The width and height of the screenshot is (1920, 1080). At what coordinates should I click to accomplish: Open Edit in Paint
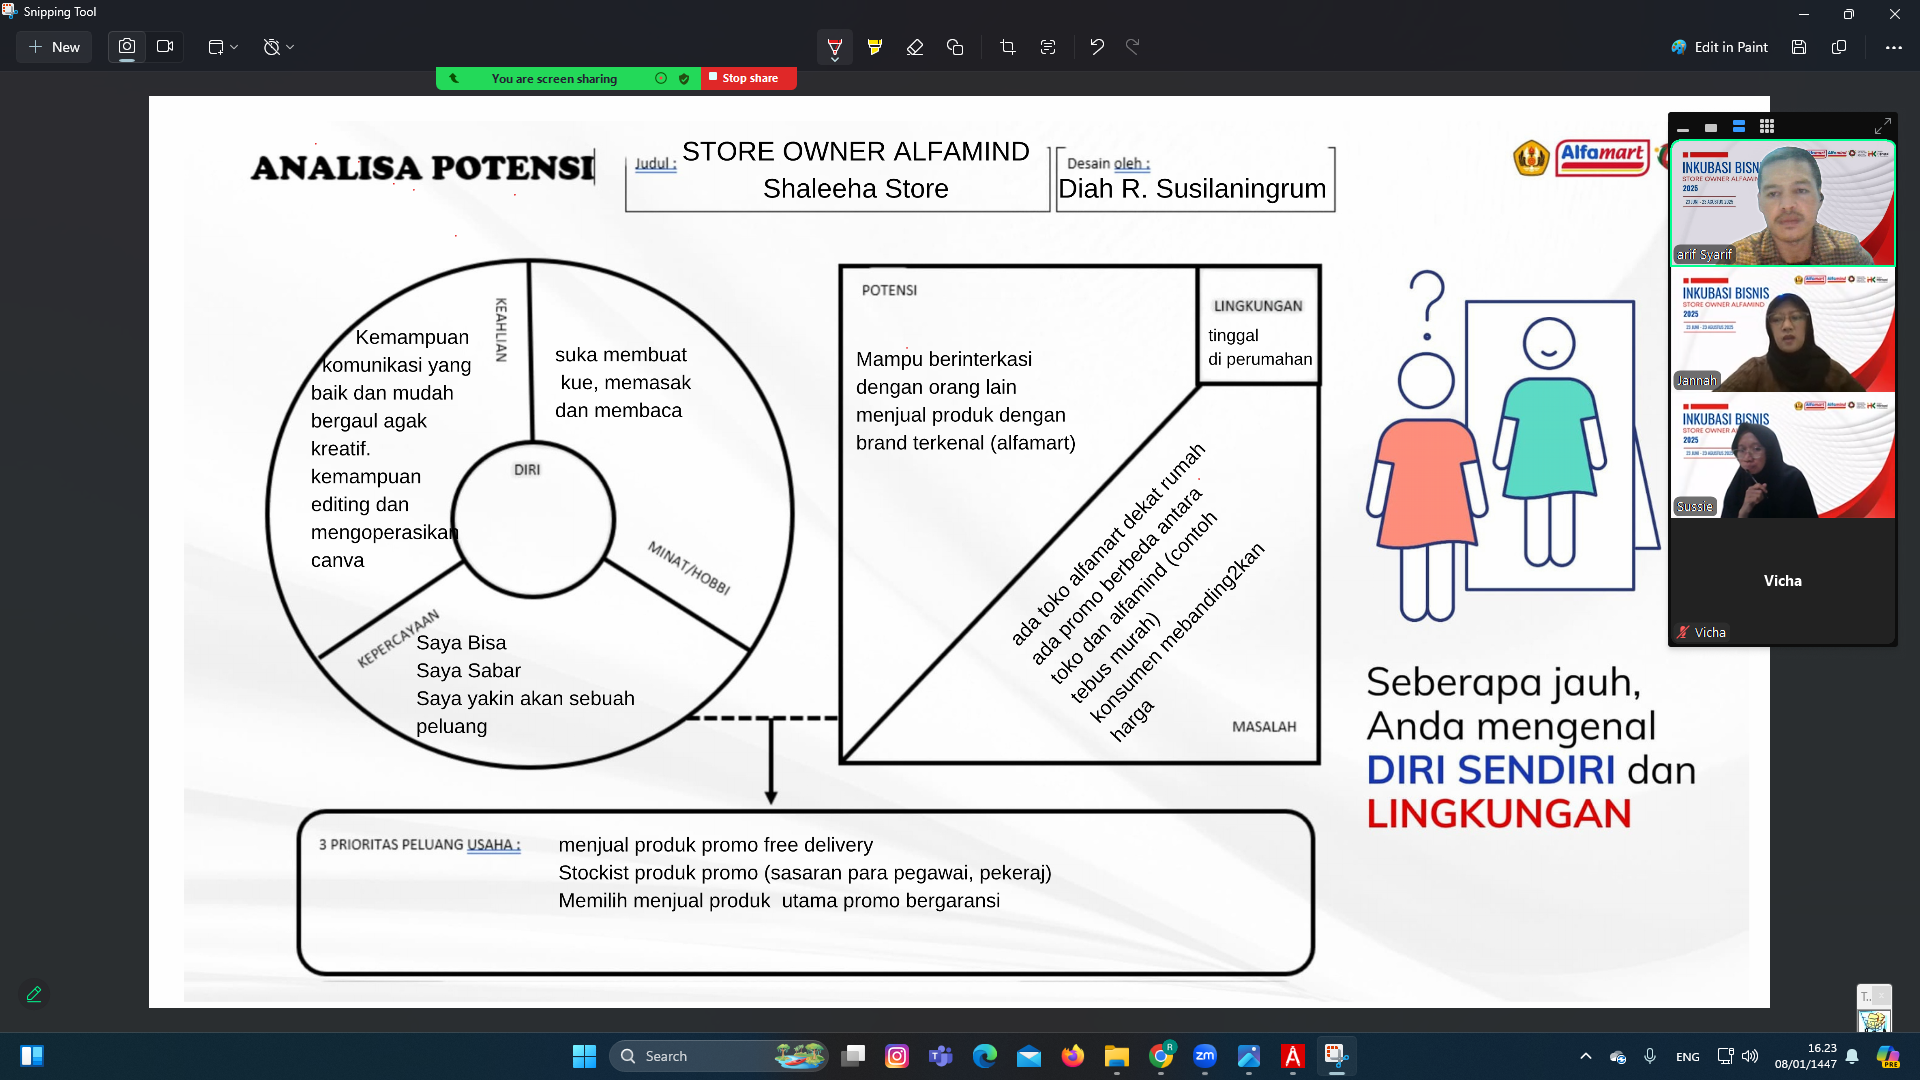point(1719,47)
